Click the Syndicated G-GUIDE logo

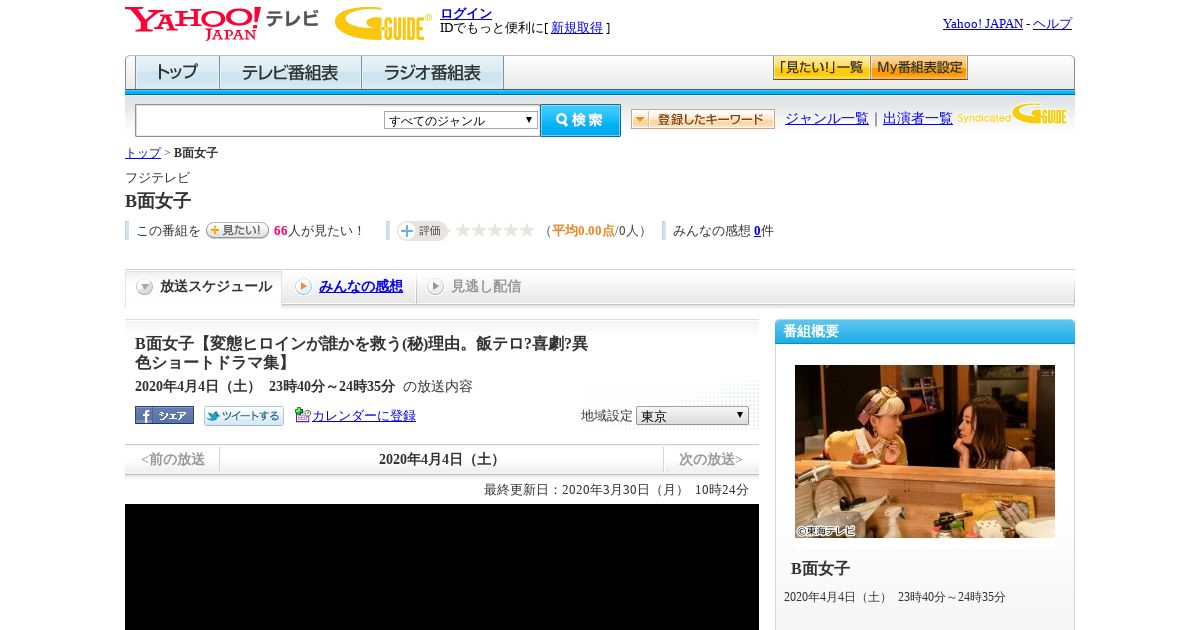click(1011, 115)
